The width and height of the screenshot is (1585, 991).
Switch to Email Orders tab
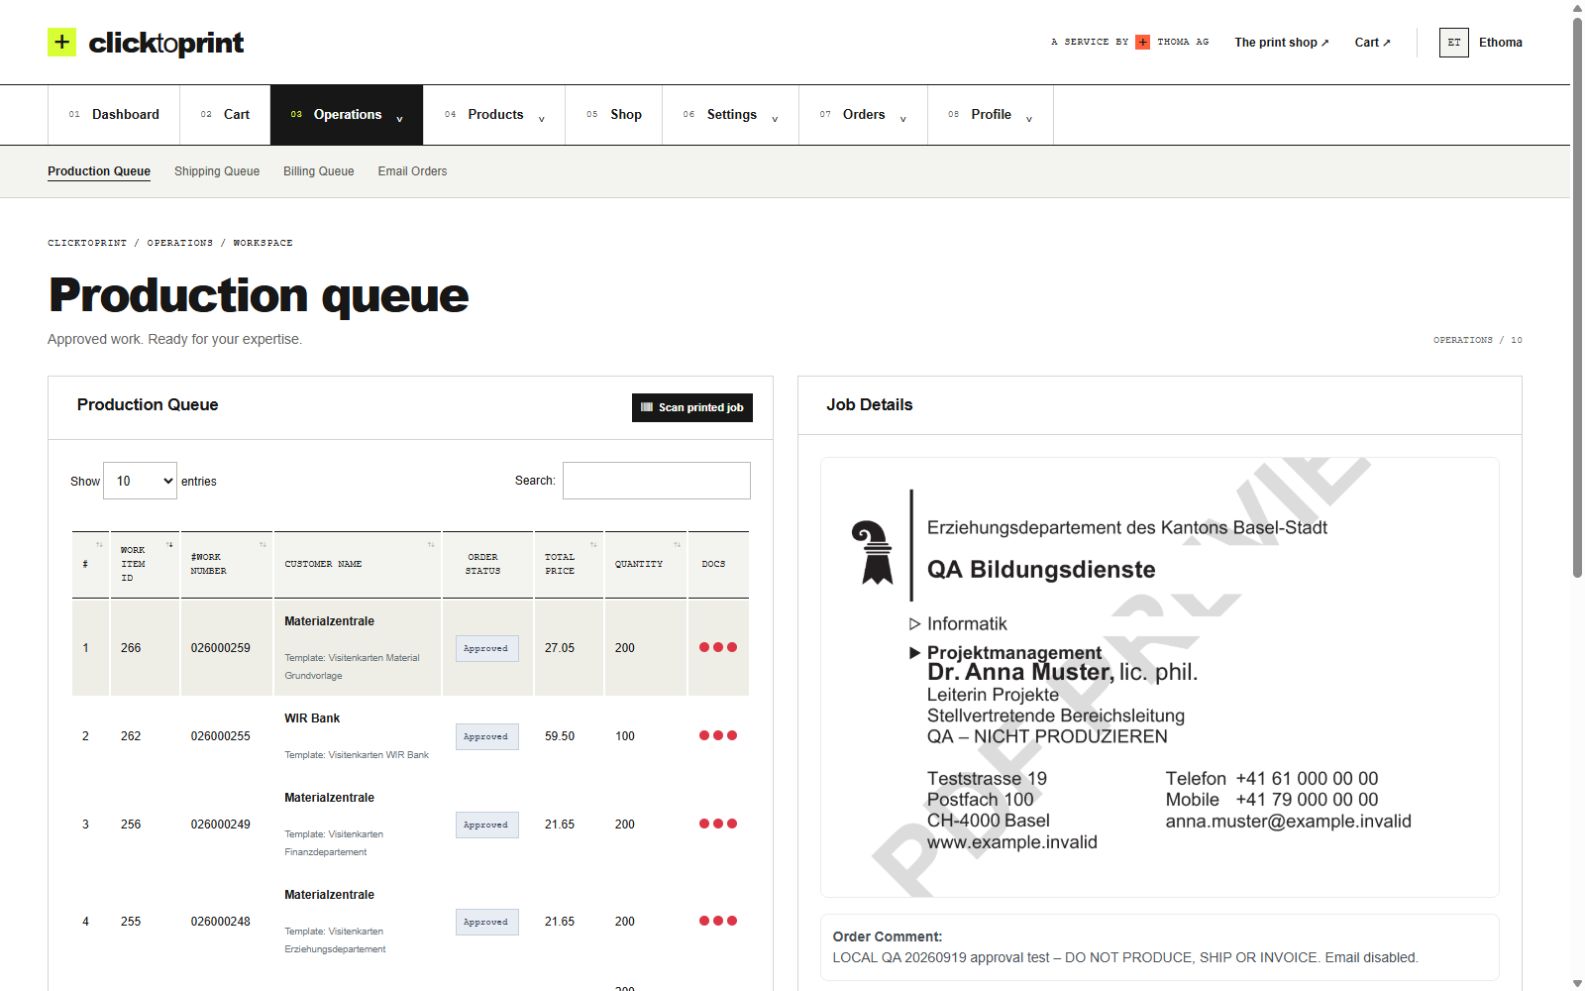tap(412, 171)
